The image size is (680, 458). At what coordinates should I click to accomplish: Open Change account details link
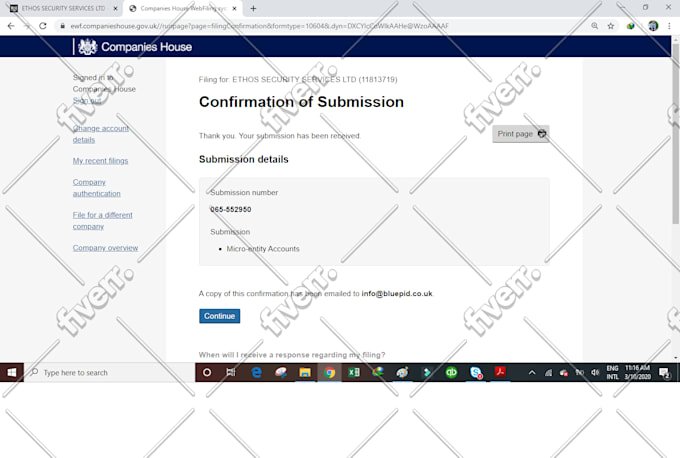pos(101,134)
